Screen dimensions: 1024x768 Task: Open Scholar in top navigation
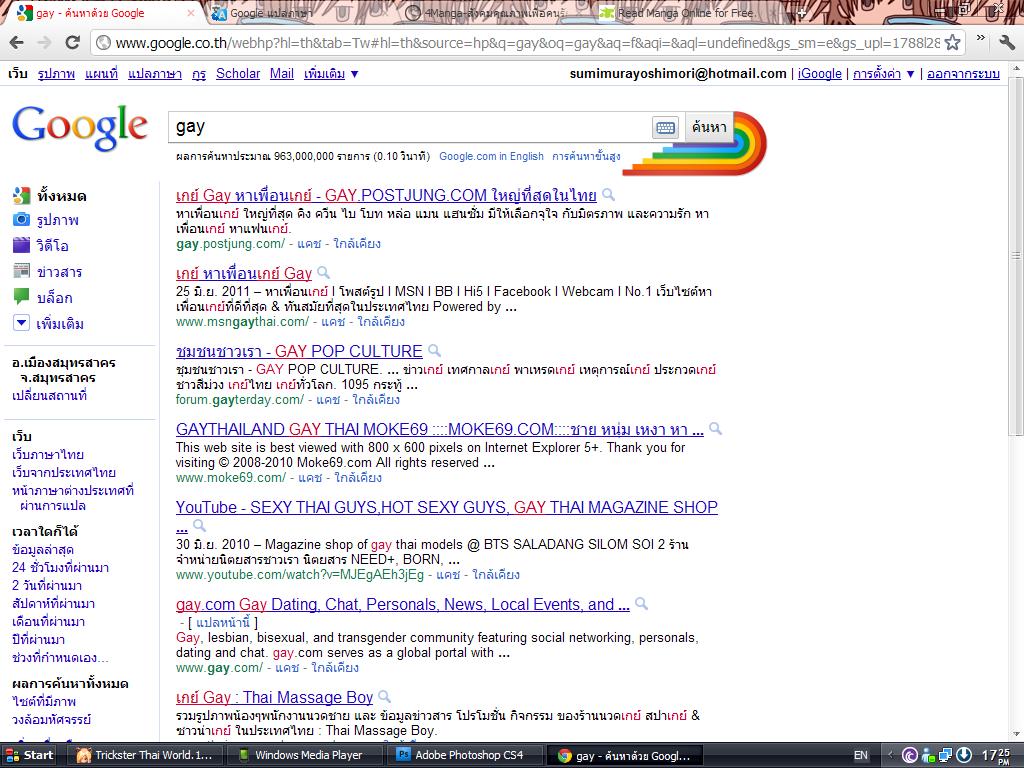point(238,74)
